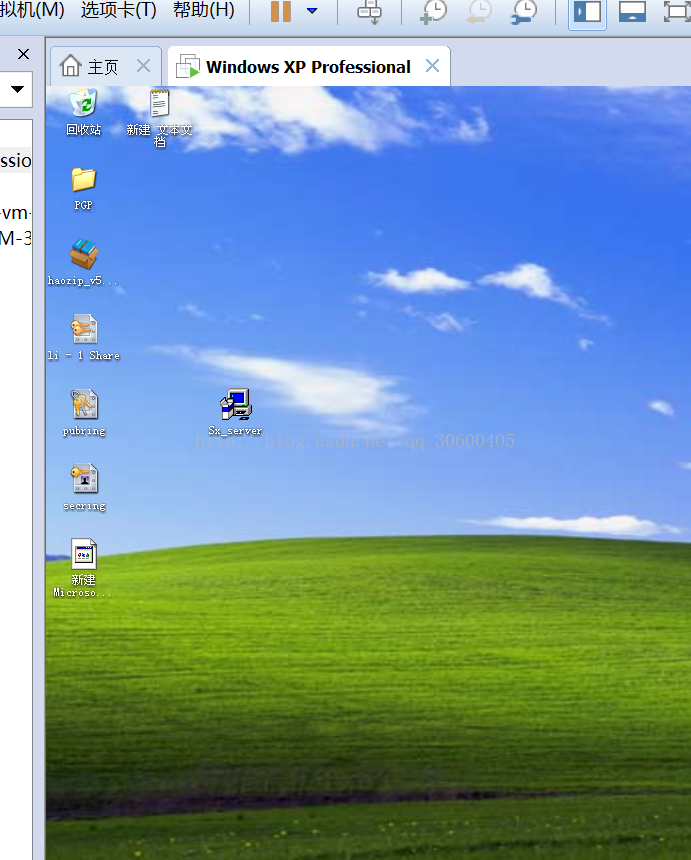Expand the power options dropdown arrow
Viewport: 691px width, 860px height.
coord(312,11)
